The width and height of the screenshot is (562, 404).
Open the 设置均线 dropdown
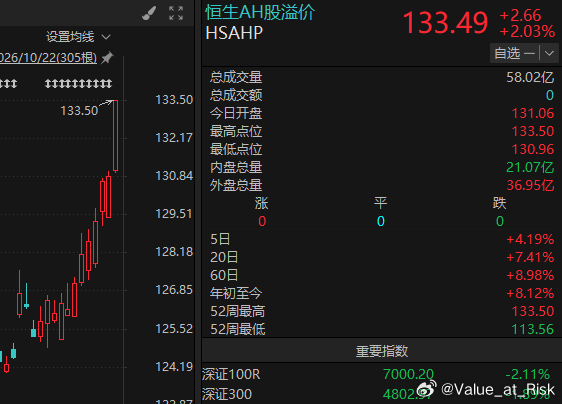click(x=78, y=37)
